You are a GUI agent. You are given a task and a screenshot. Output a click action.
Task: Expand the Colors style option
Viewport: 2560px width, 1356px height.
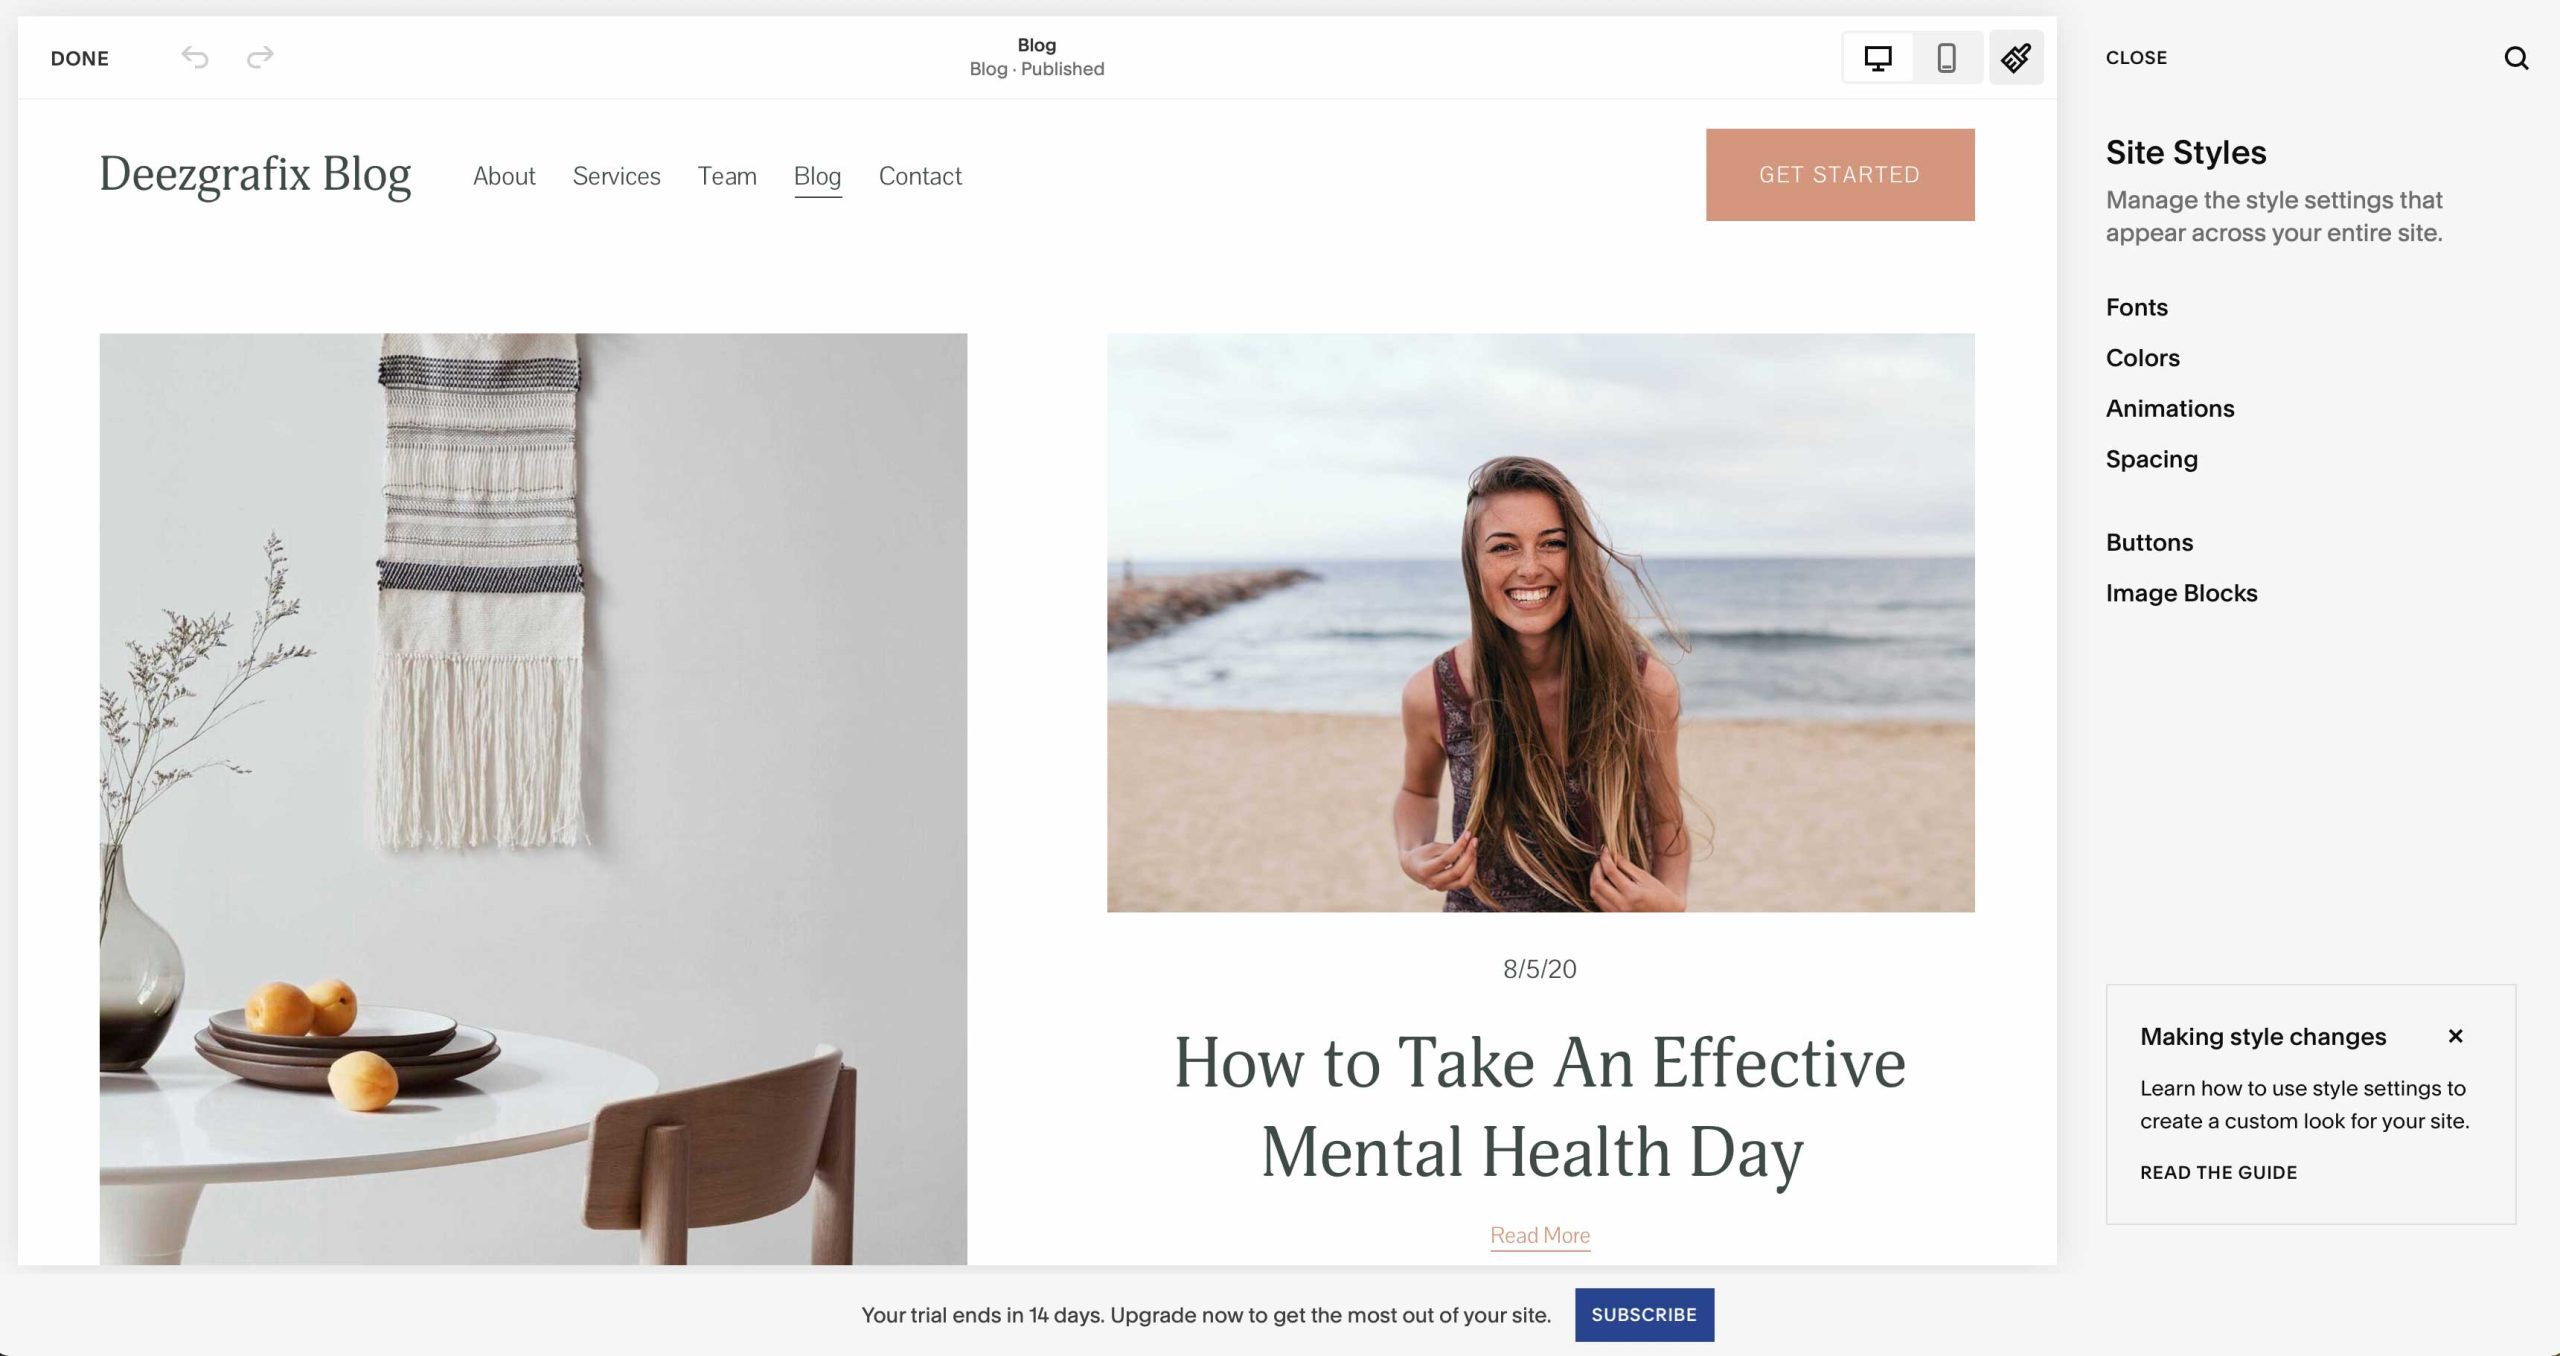tap(2142, 357)
